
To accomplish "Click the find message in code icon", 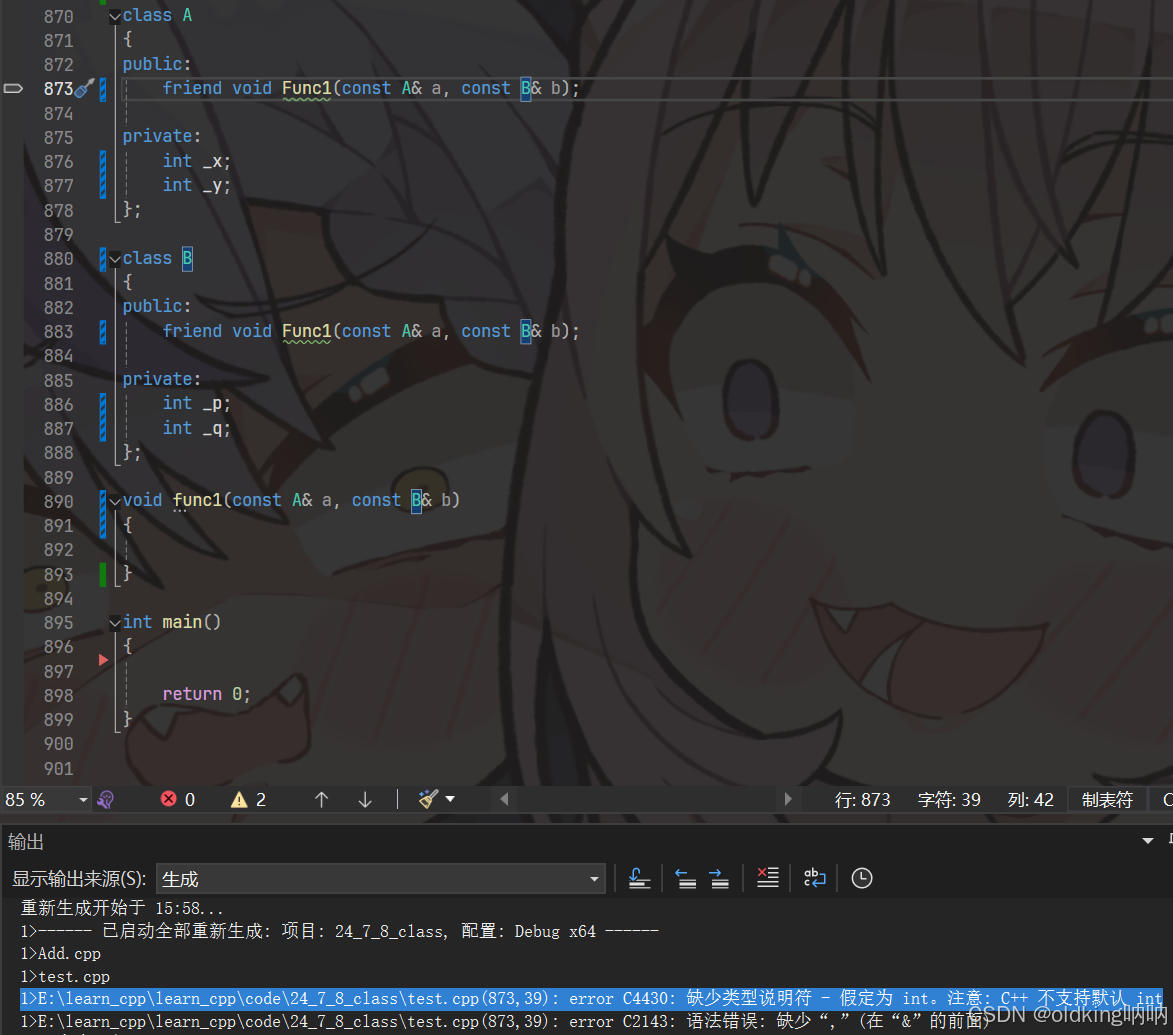I will point(639,878).
